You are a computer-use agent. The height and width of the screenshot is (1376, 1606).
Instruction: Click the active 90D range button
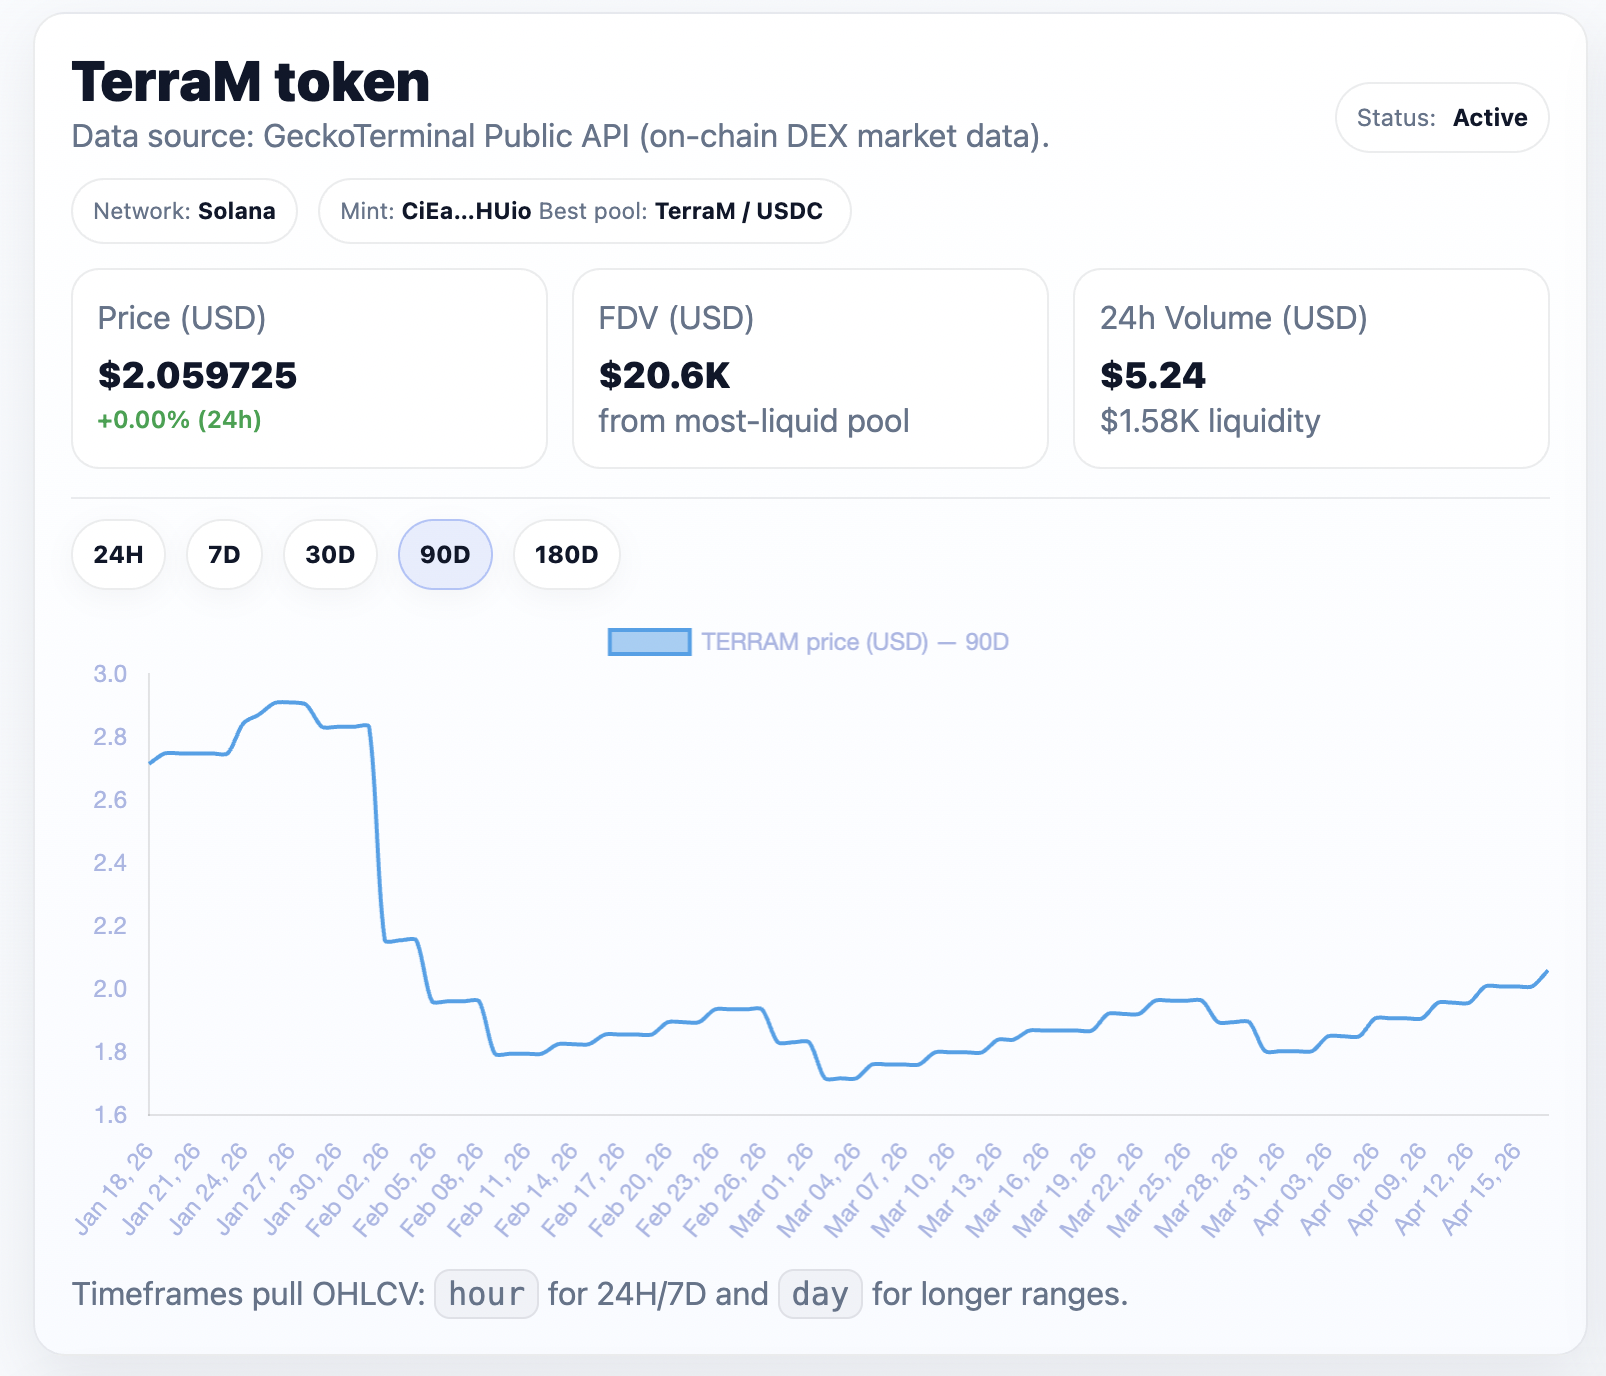point(445,554)
